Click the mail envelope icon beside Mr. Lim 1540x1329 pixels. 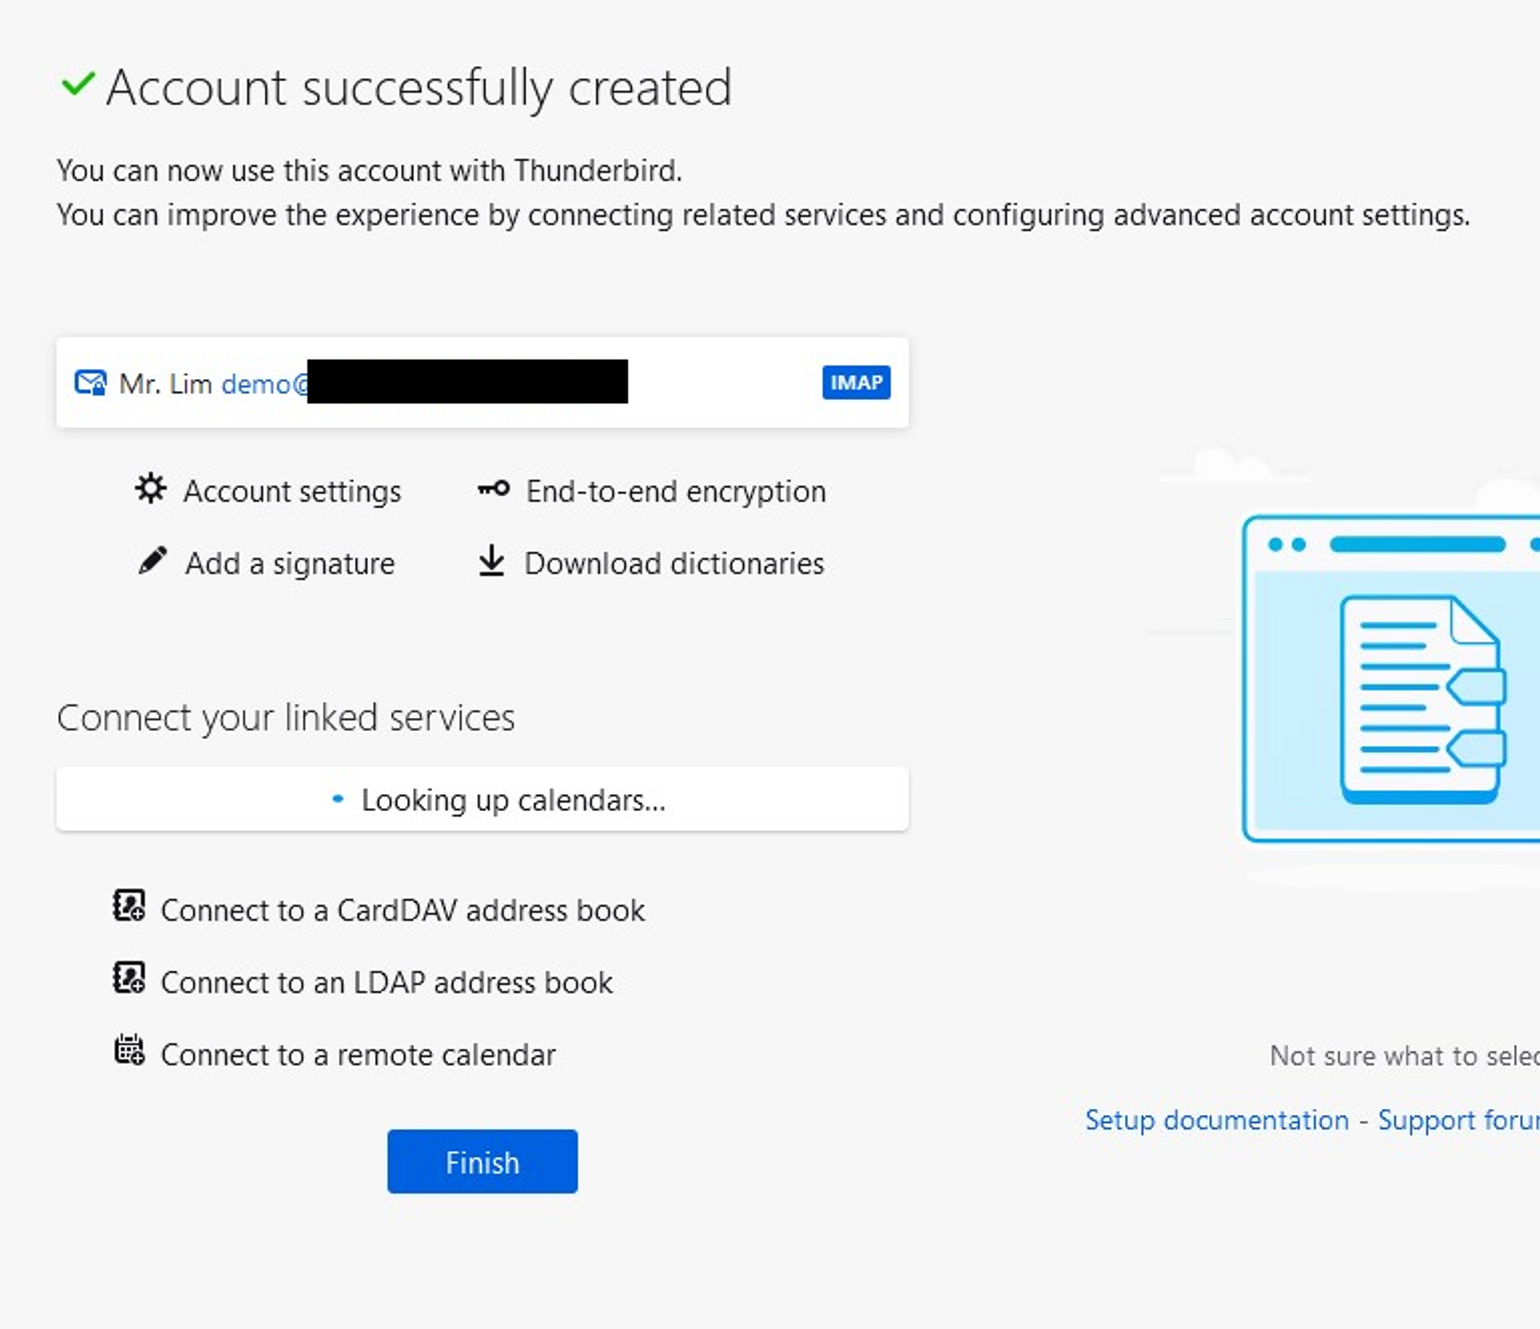(91, 383)
